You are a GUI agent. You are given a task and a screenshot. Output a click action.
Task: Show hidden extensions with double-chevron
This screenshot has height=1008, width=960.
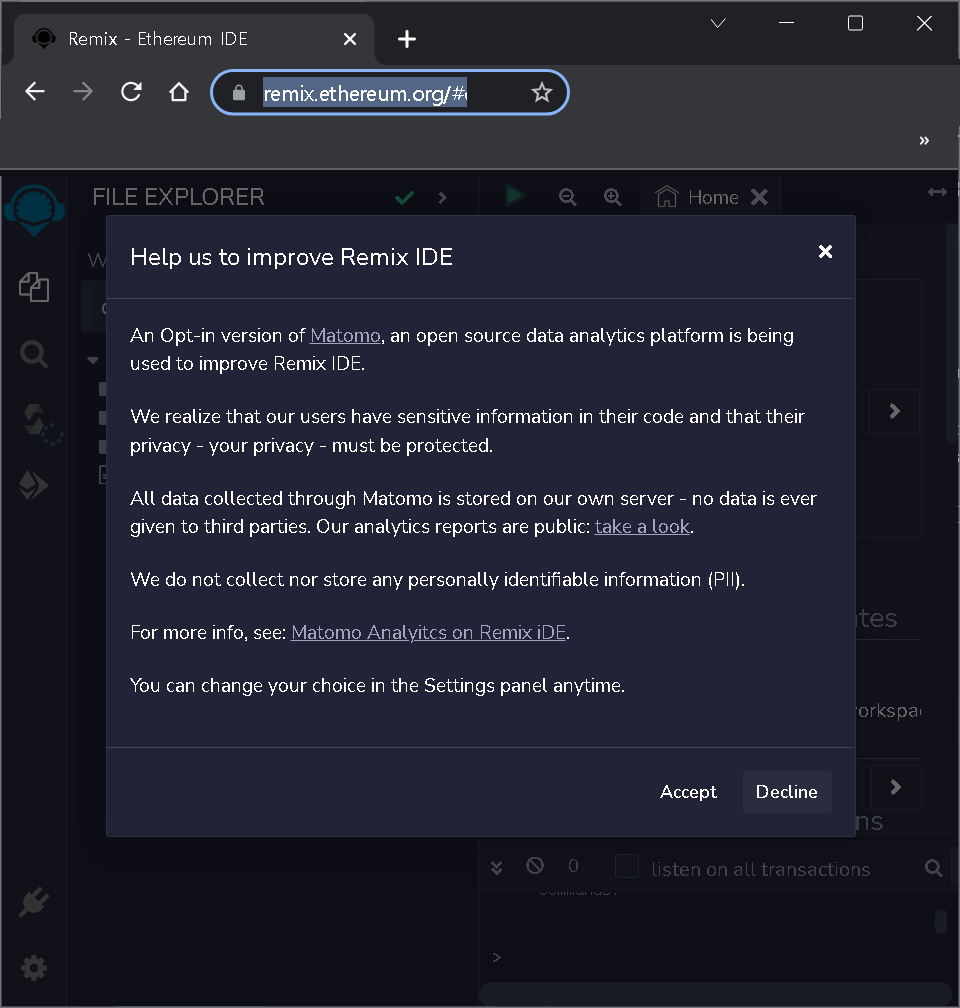coord(924,140)
